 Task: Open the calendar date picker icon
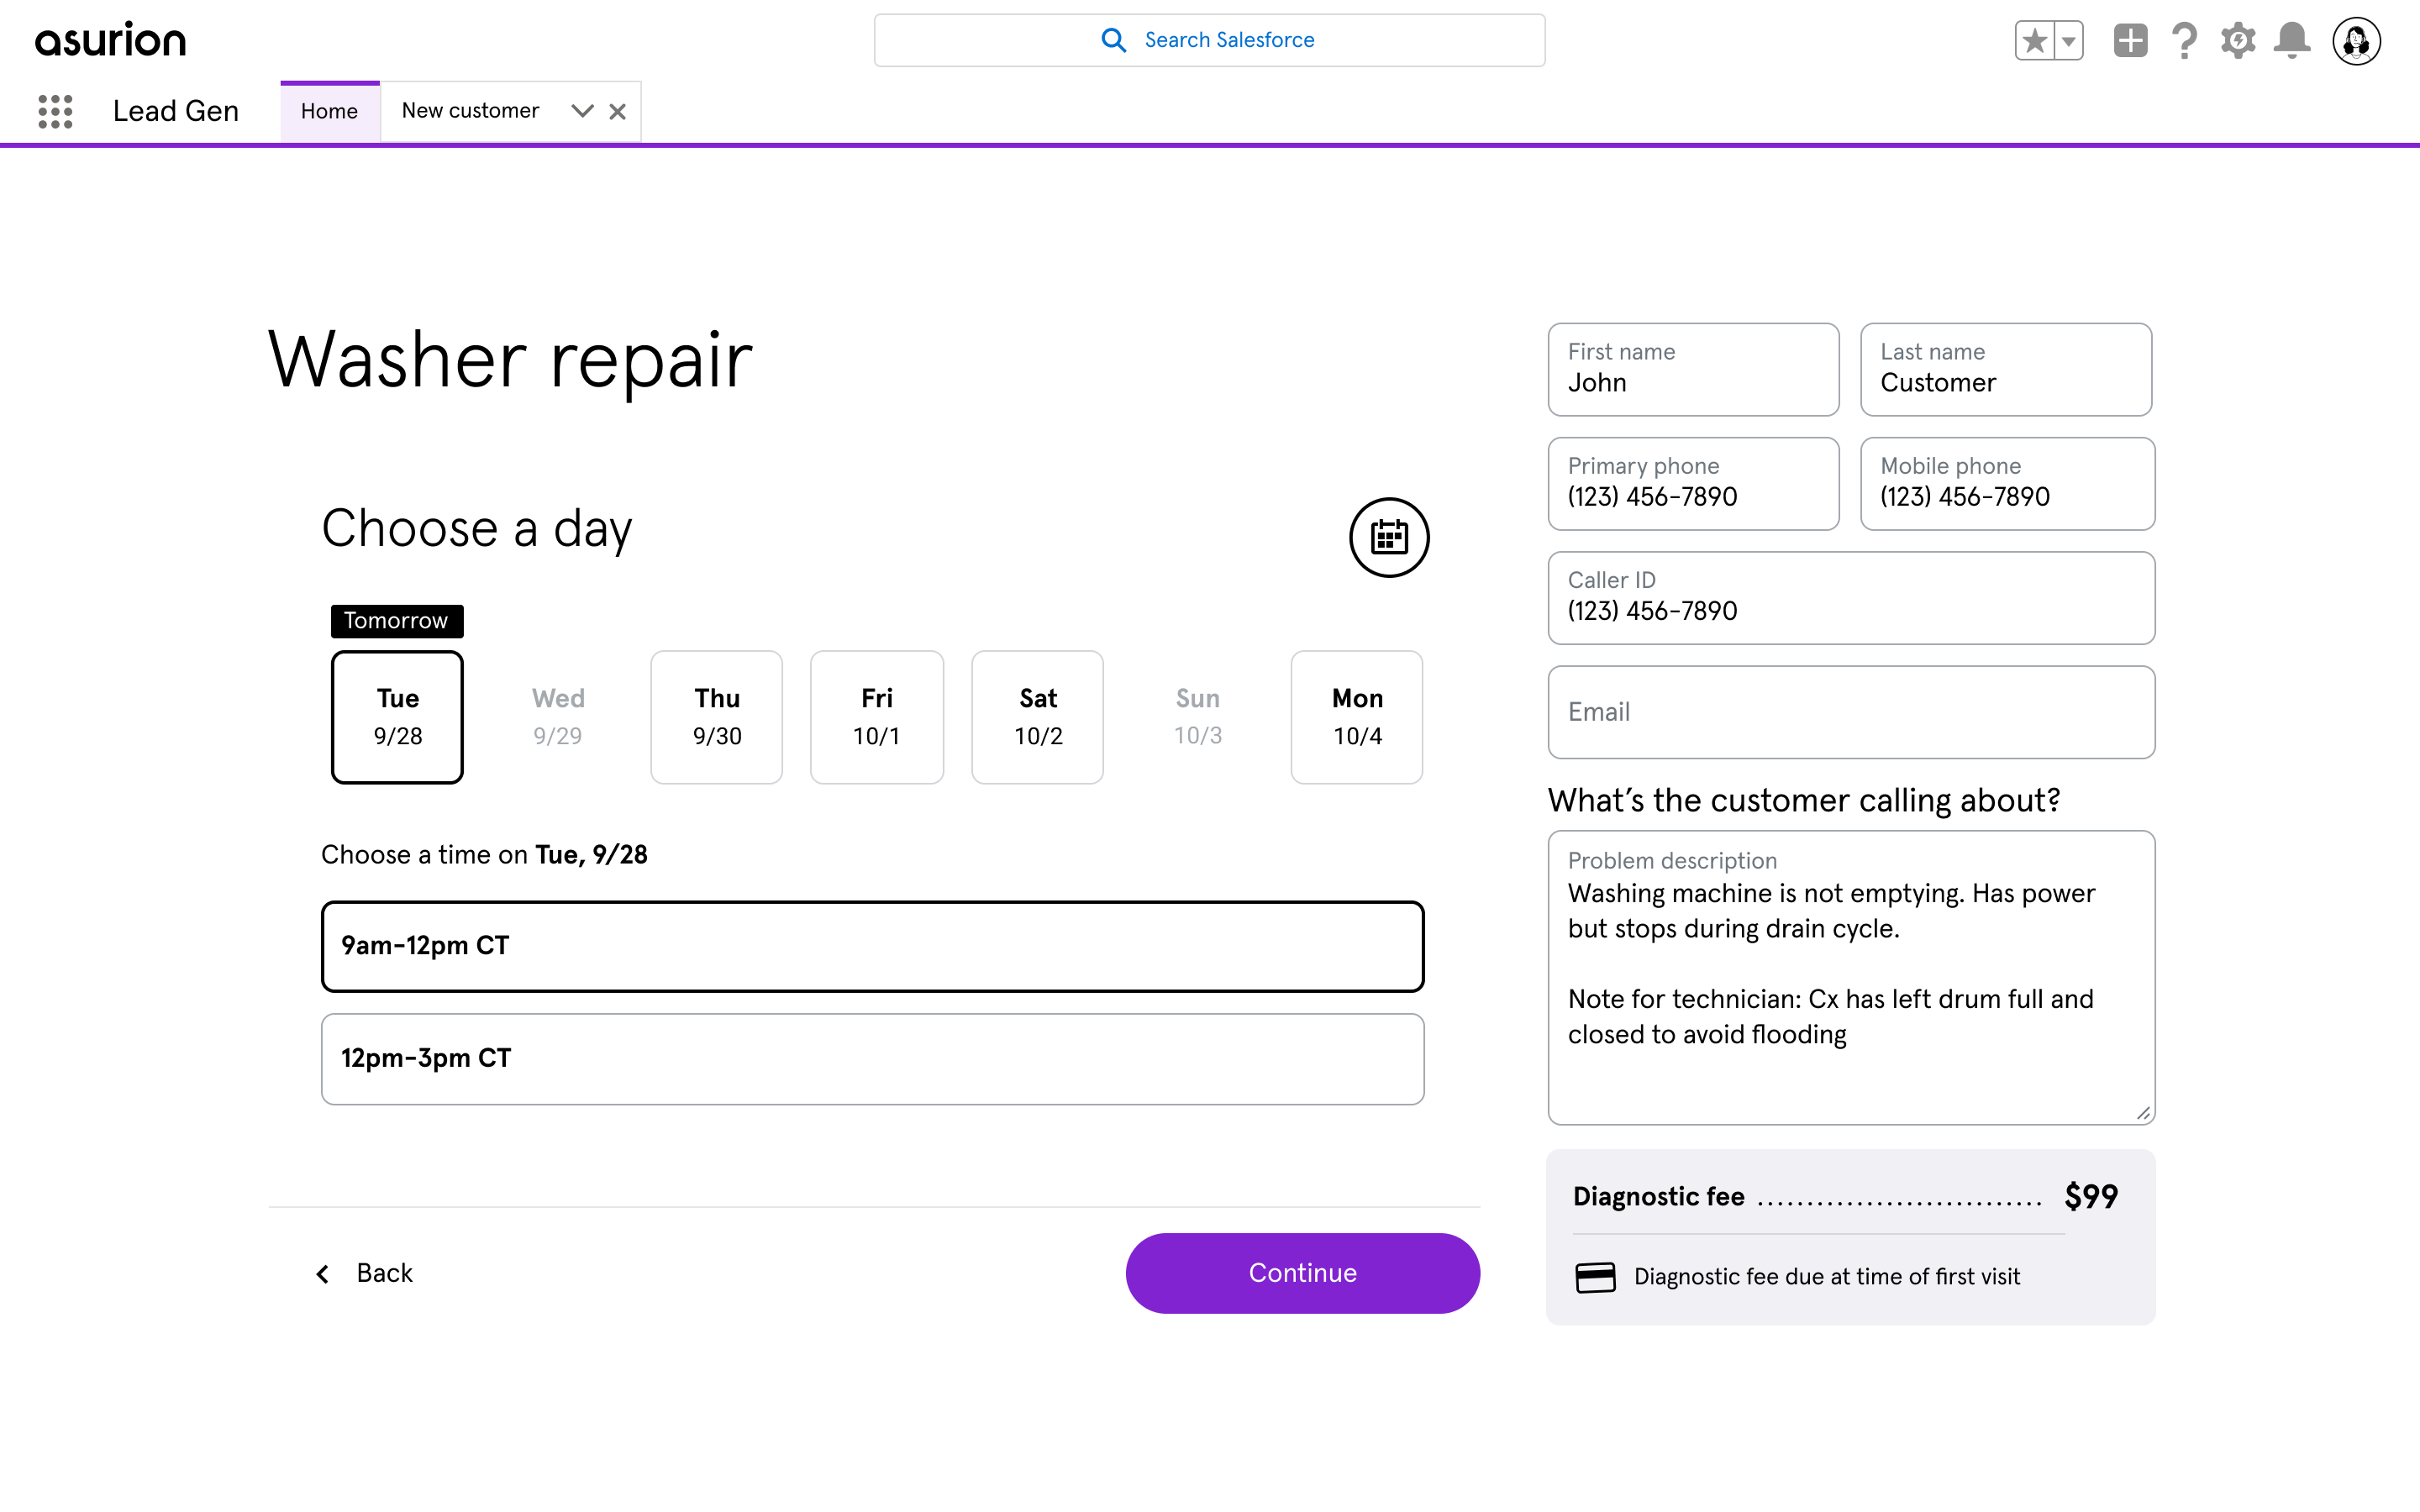[x=1389, y=537]
